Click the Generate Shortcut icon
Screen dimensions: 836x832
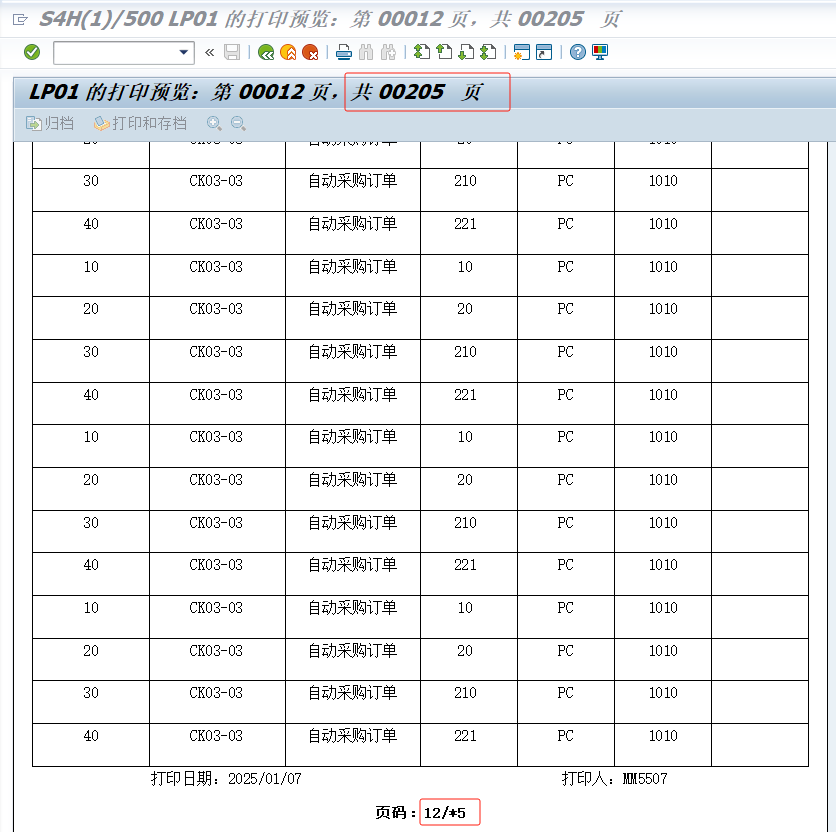click(x=544, y=52)
